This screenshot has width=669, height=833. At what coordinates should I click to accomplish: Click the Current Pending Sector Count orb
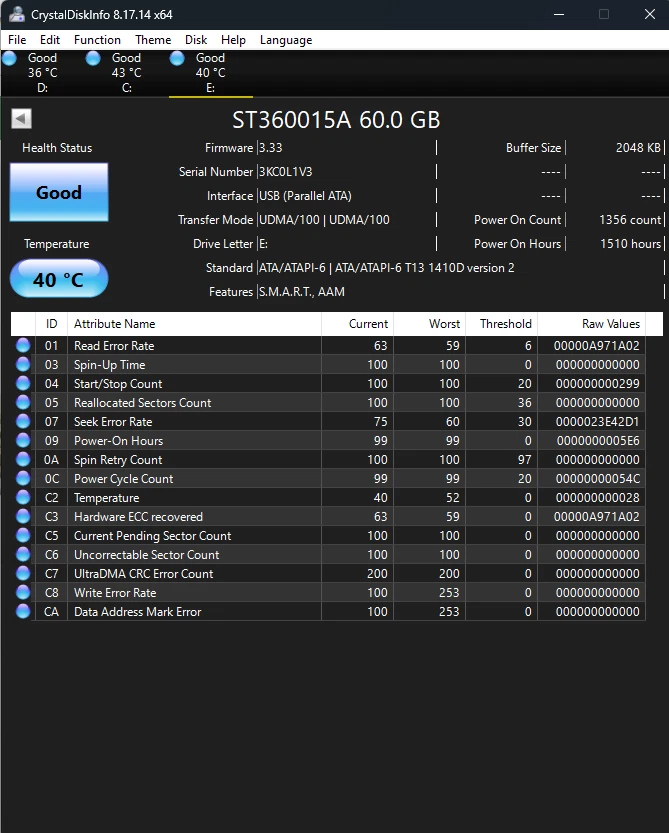[x=23, y=536]
